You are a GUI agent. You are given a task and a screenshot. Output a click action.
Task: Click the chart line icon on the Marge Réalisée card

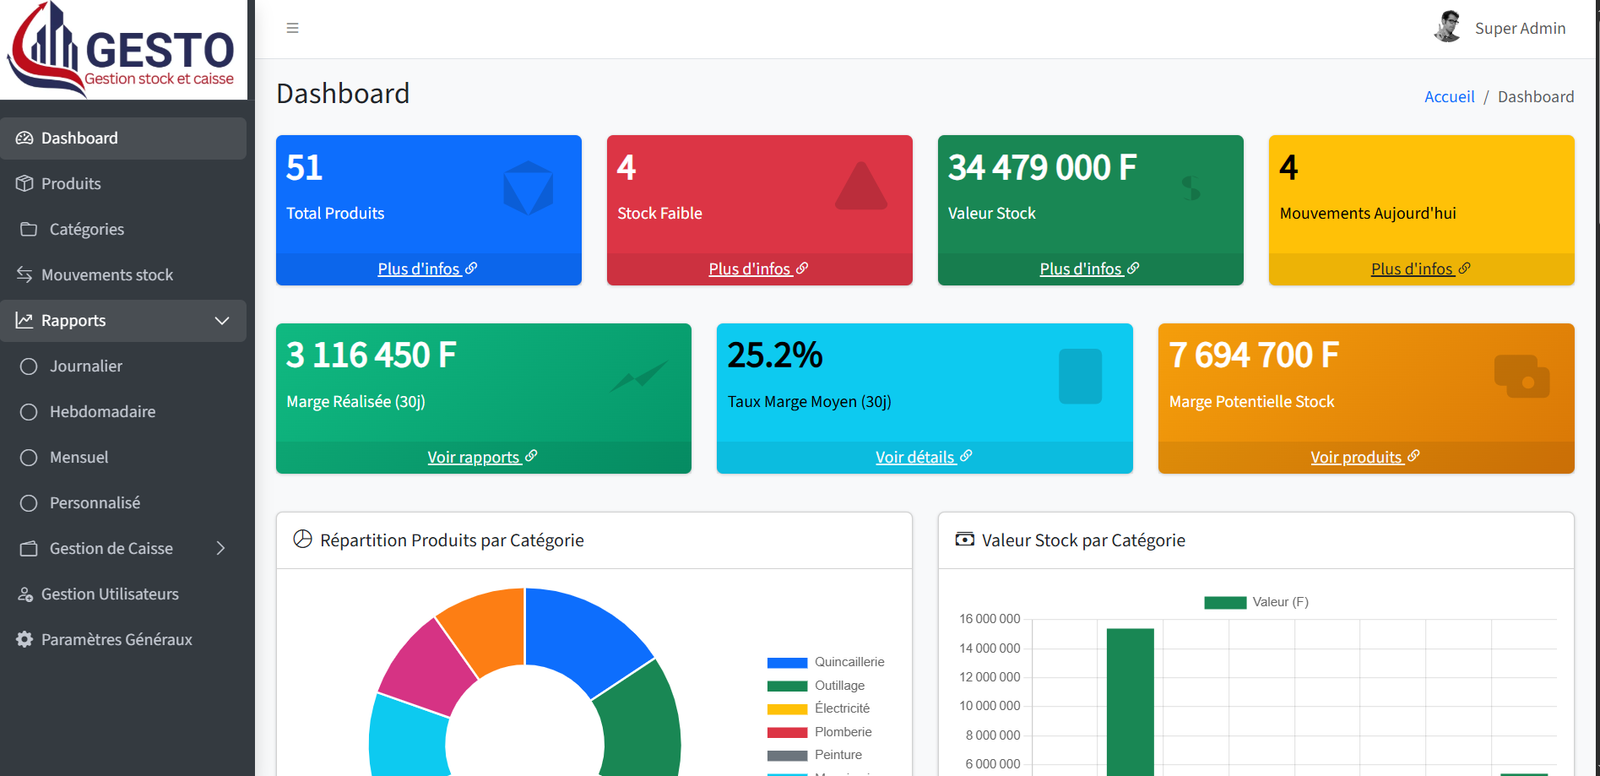[639, 377]
